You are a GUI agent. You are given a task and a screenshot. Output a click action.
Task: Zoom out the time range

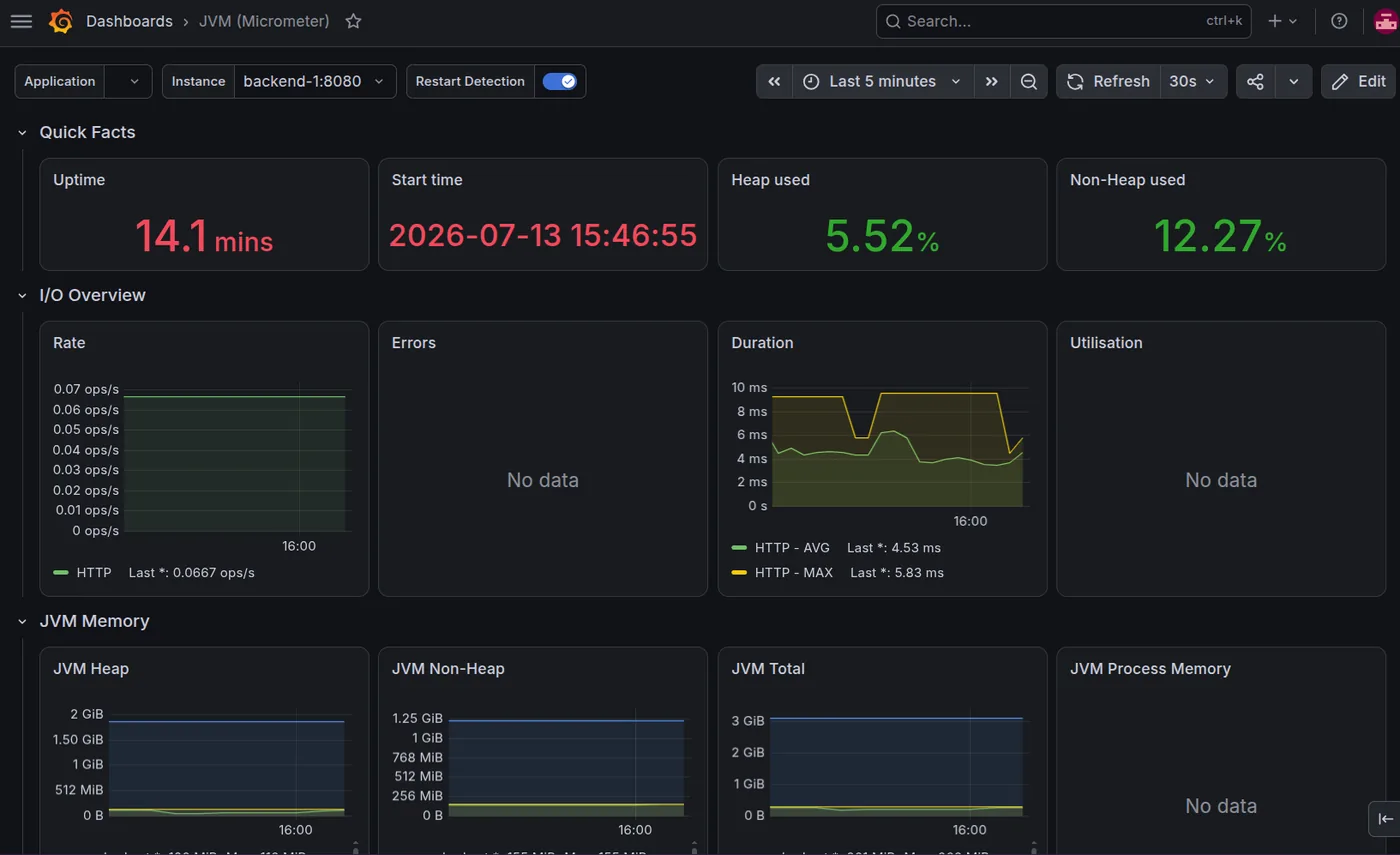point(1028,82)
